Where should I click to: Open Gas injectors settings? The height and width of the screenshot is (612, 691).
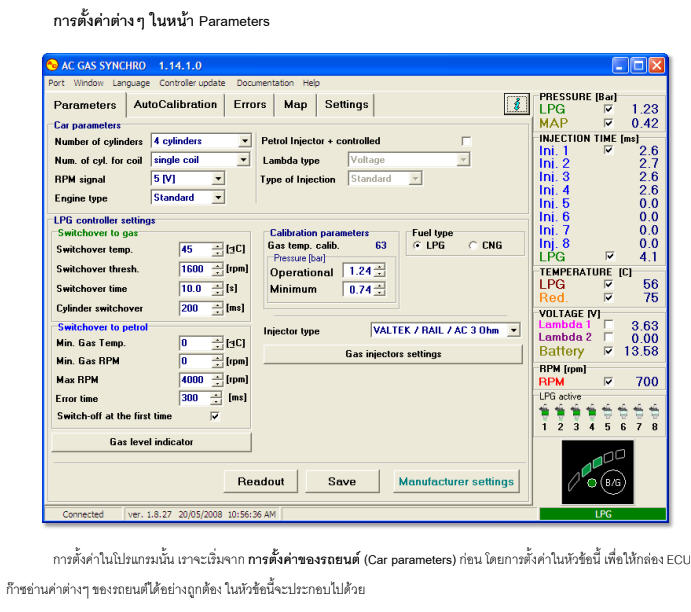393,354
